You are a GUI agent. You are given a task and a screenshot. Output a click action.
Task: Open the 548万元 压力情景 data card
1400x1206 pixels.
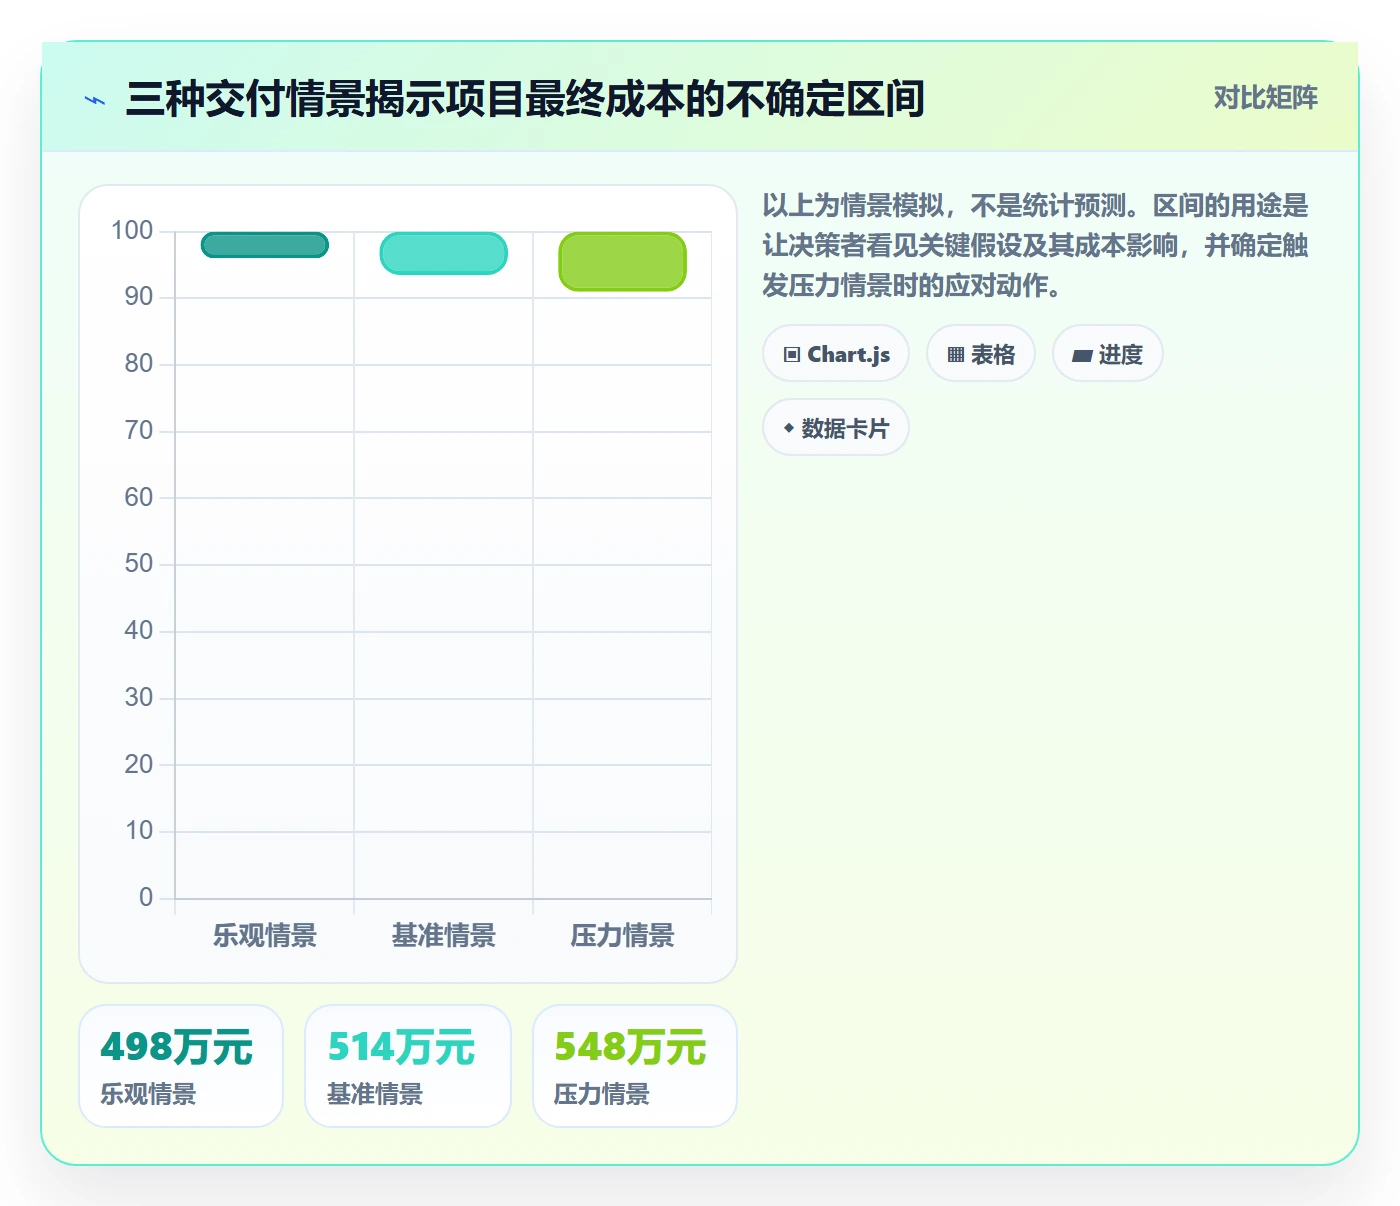[x=635, y=1066]
